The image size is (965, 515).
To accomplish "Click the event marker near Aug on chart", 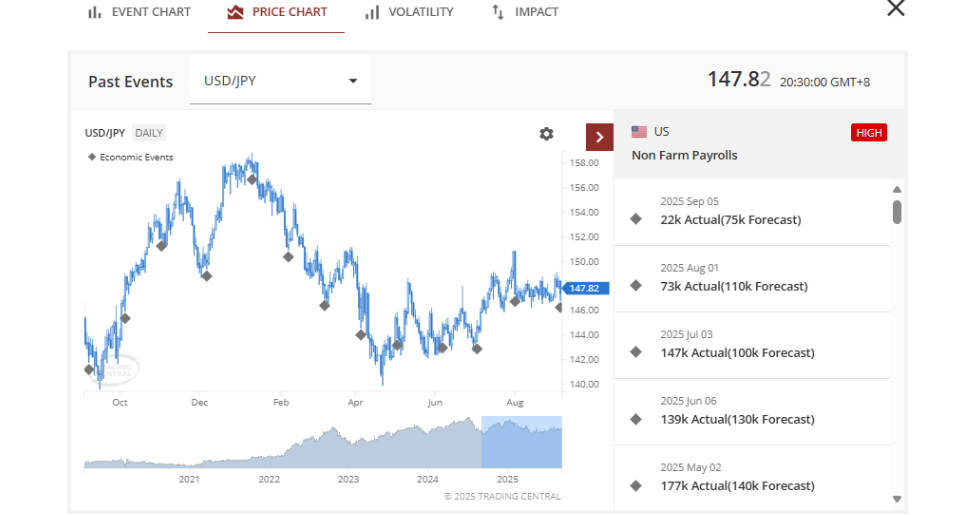I will (x=515, y=301).
